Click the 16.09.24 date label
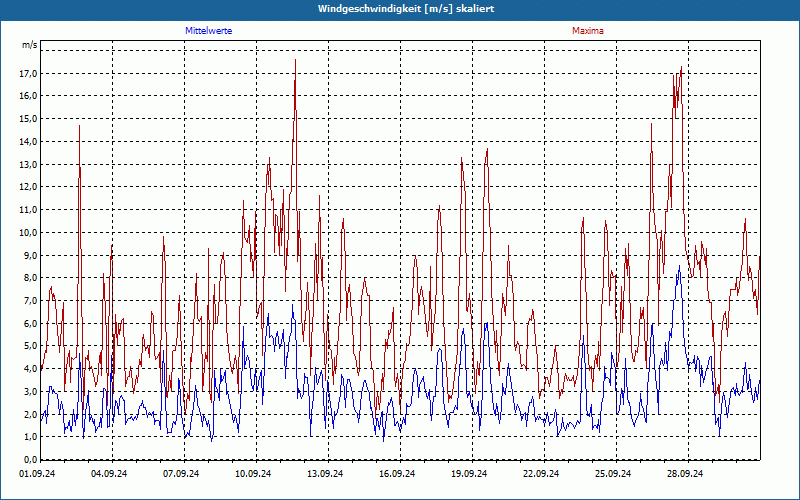 396,474
